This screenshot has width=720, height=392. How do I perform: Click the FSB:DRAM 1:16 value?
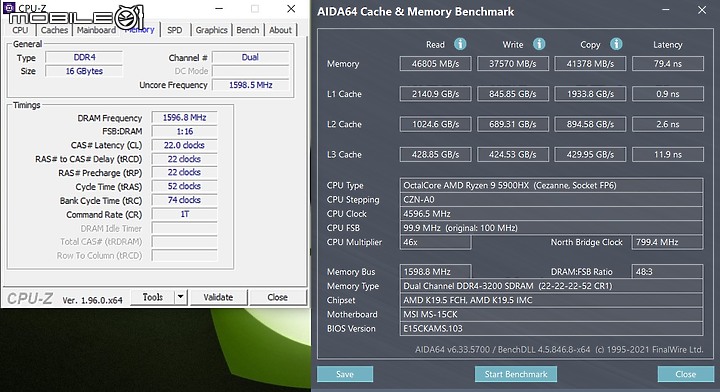click(x=184, y=132)
